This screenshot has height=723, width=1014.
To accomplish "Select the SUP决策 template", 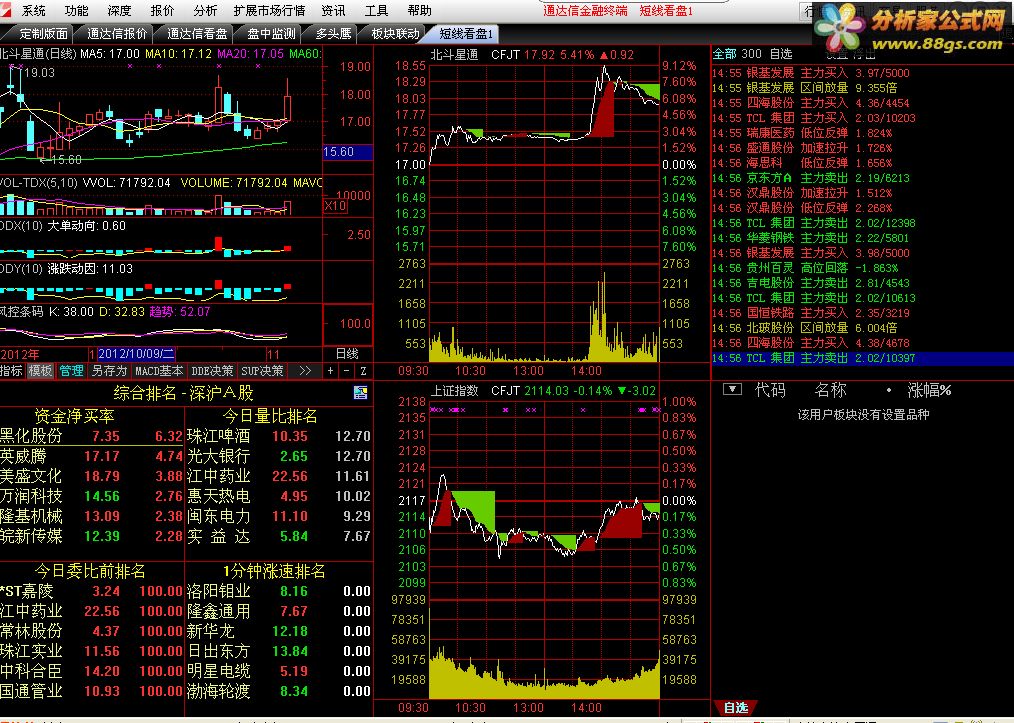I will pos(262,371).
